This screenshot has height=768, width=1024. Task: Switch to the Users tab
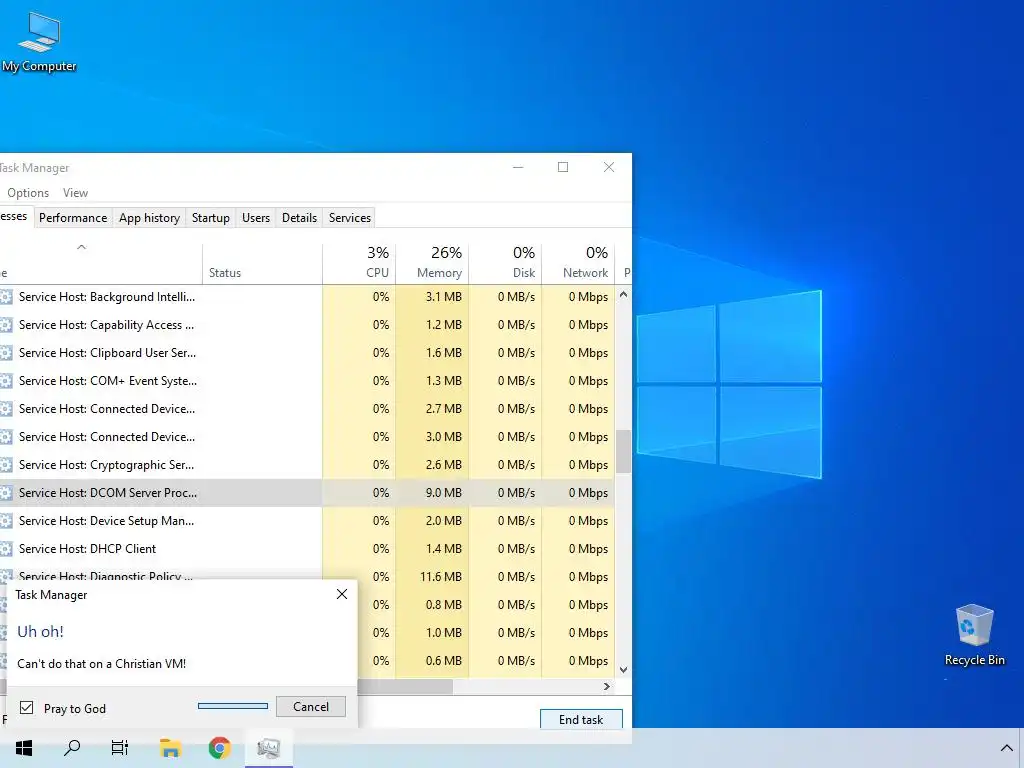click(256, 217)
